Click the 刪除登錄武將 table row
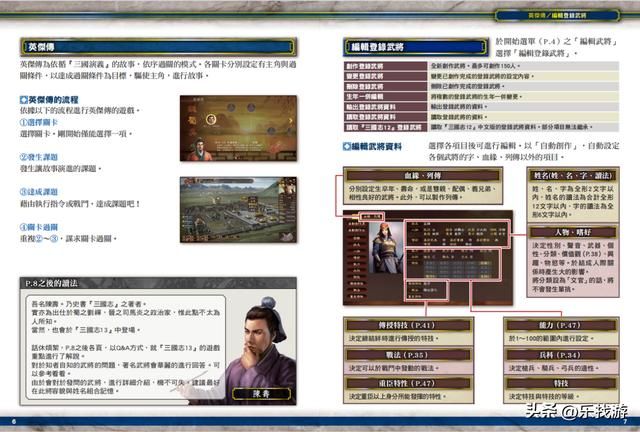Image resolution: width=640 pixels, height=432 pixels. [481, 86]
